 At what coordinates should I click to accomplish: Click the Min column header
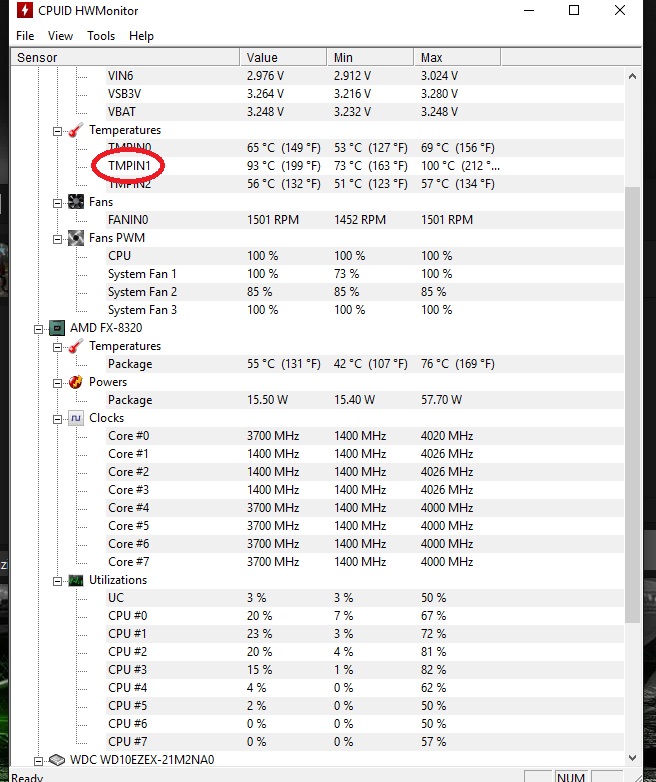point(370,57)
